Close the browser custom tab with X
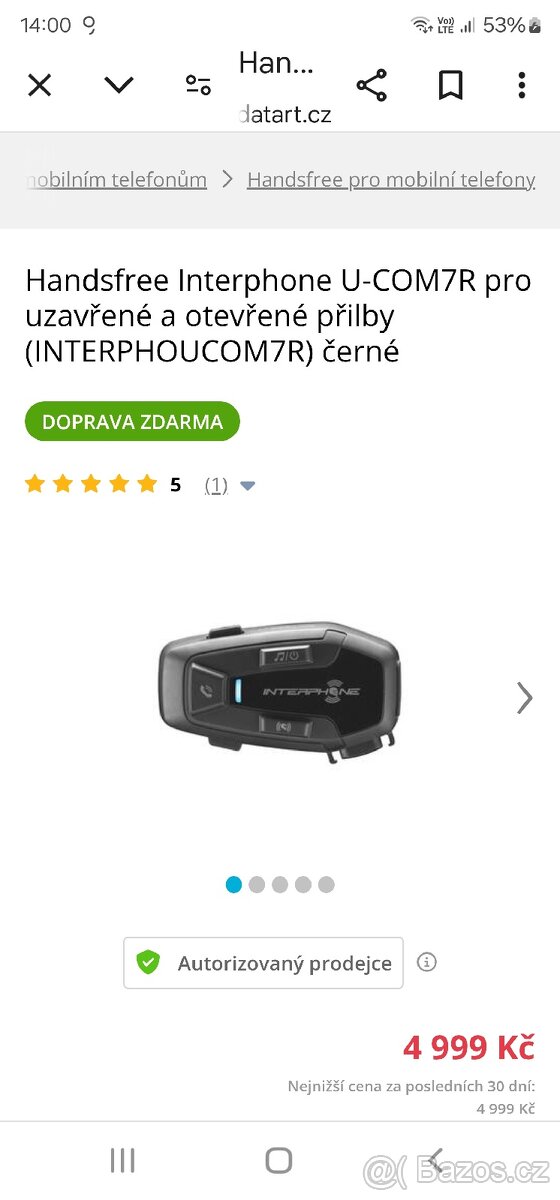Image resolution: width=560 pixels, height=1200 pixels. click(x=39, y=86)
